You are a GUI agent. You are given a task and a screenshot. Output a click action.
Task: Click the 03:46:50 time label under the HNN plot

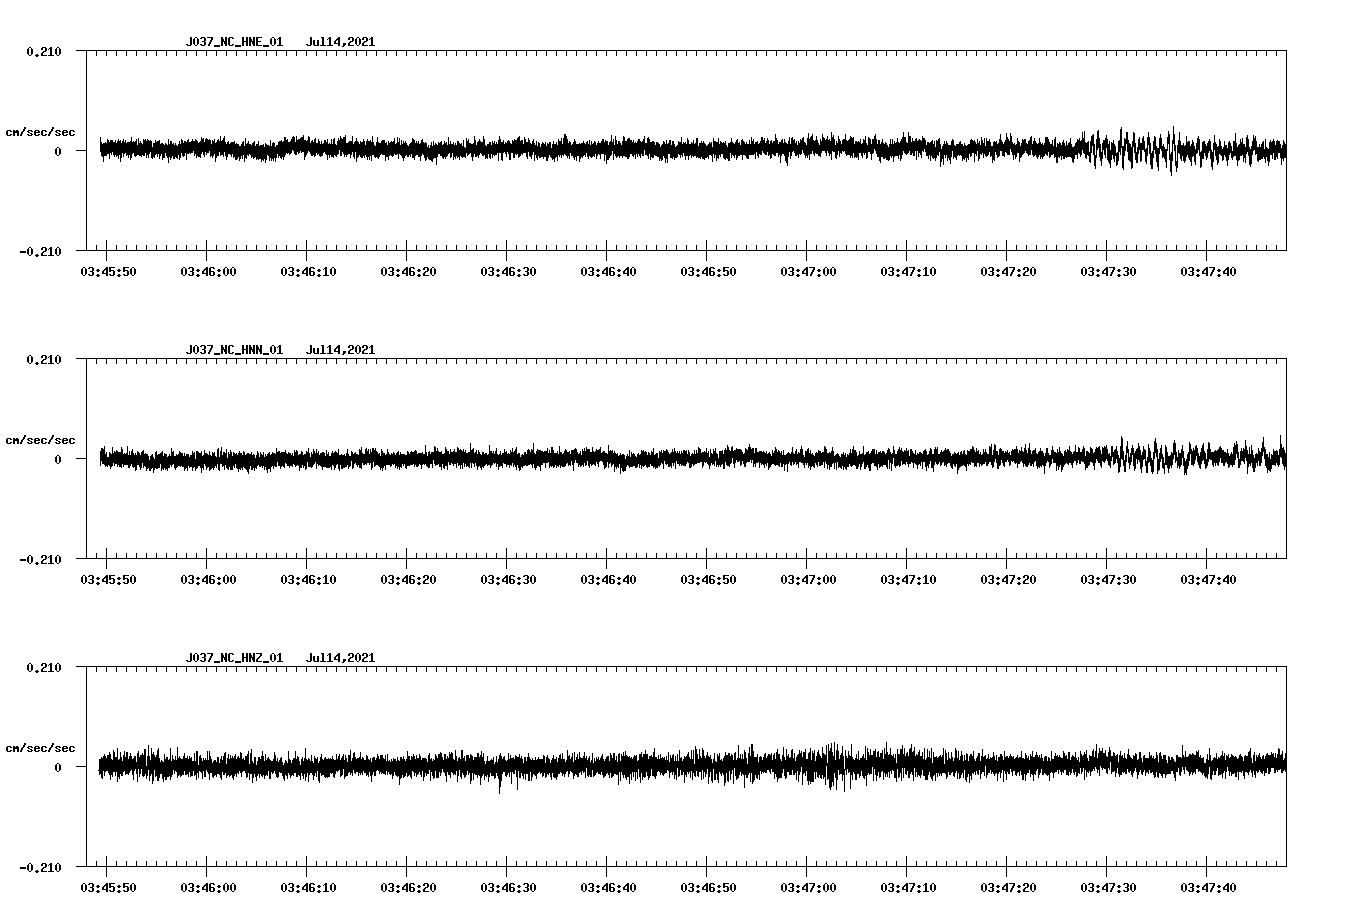[x=708, y=580]
